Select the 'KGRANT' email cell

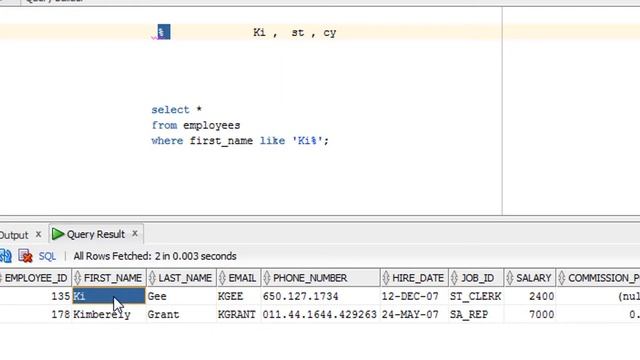coord(238,315)
